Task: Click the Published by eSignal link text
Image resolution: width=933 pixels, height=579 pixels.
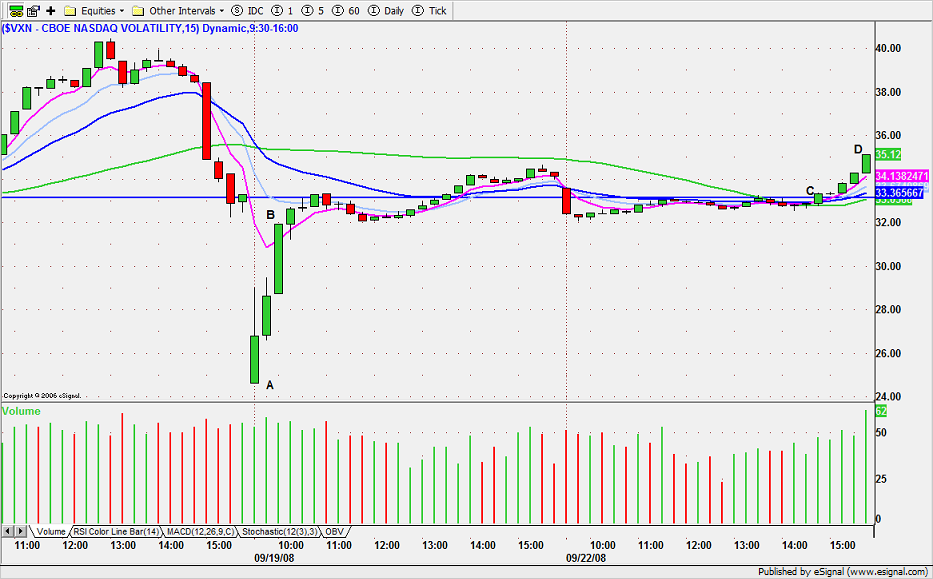Action: click(844, 572)
